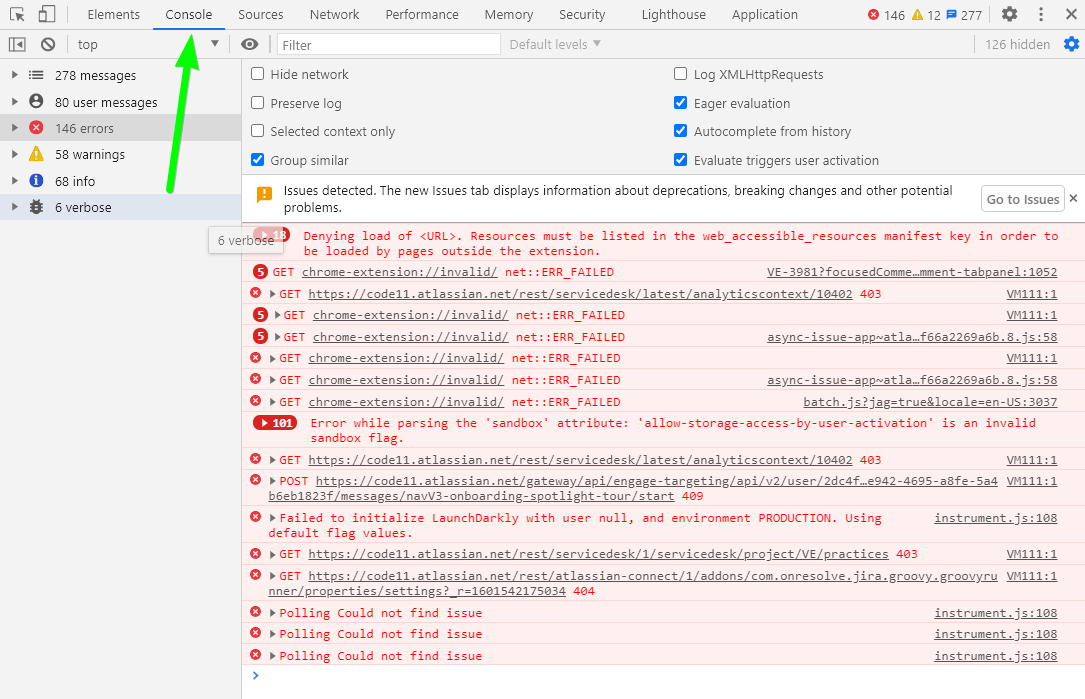Enable Log XMLHttpRequests checkbox
The width and height of the screenshot is (1085, 699).
pyautogui.click(x=681, y=73)
